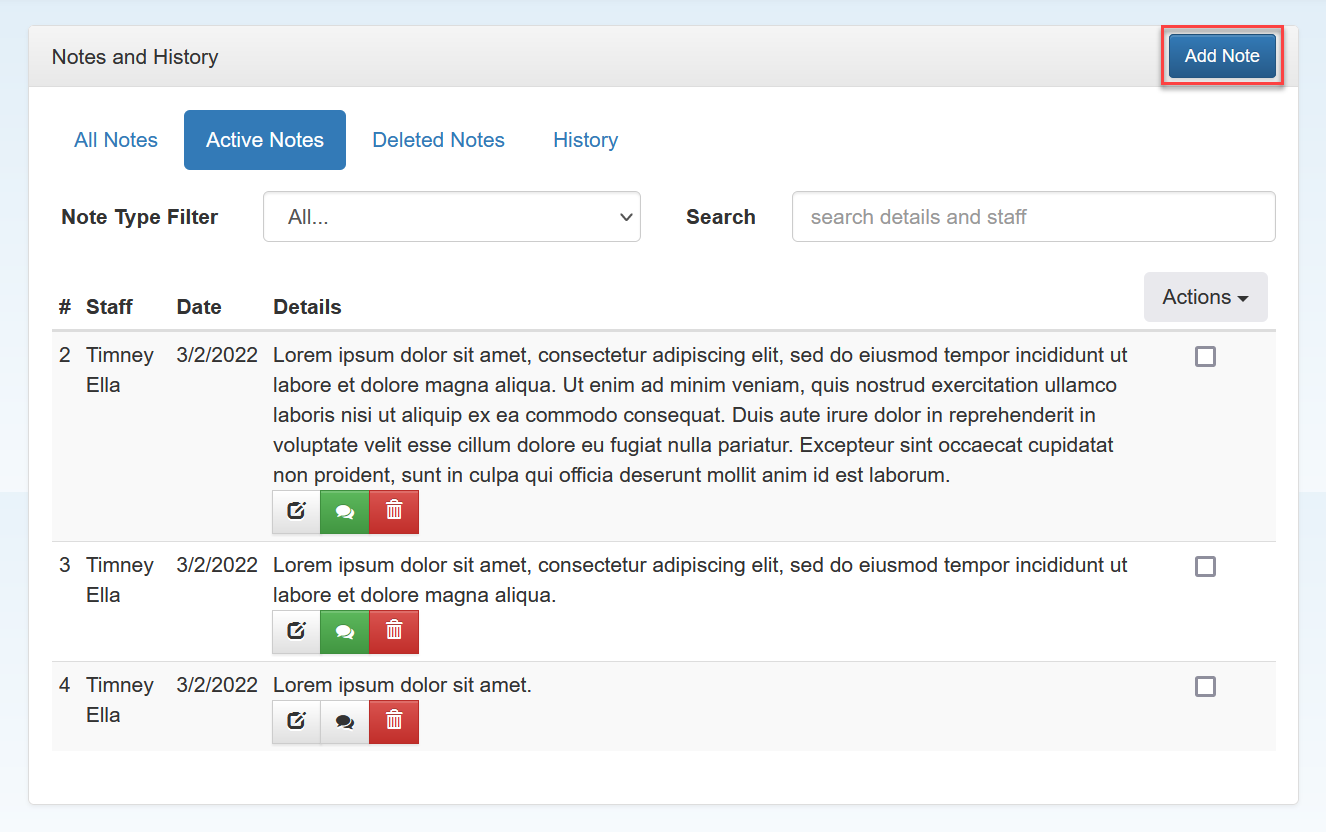Open the Note Type Filter dropdown
Viewport: 1326px width, 832px height.
pos(452,217)
